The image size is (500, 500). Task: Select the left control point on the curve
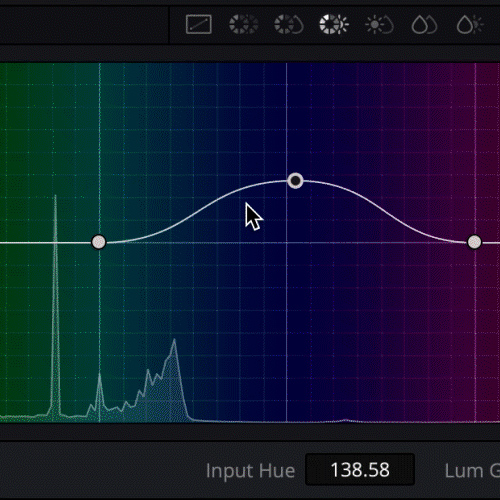tap(99, 242)
